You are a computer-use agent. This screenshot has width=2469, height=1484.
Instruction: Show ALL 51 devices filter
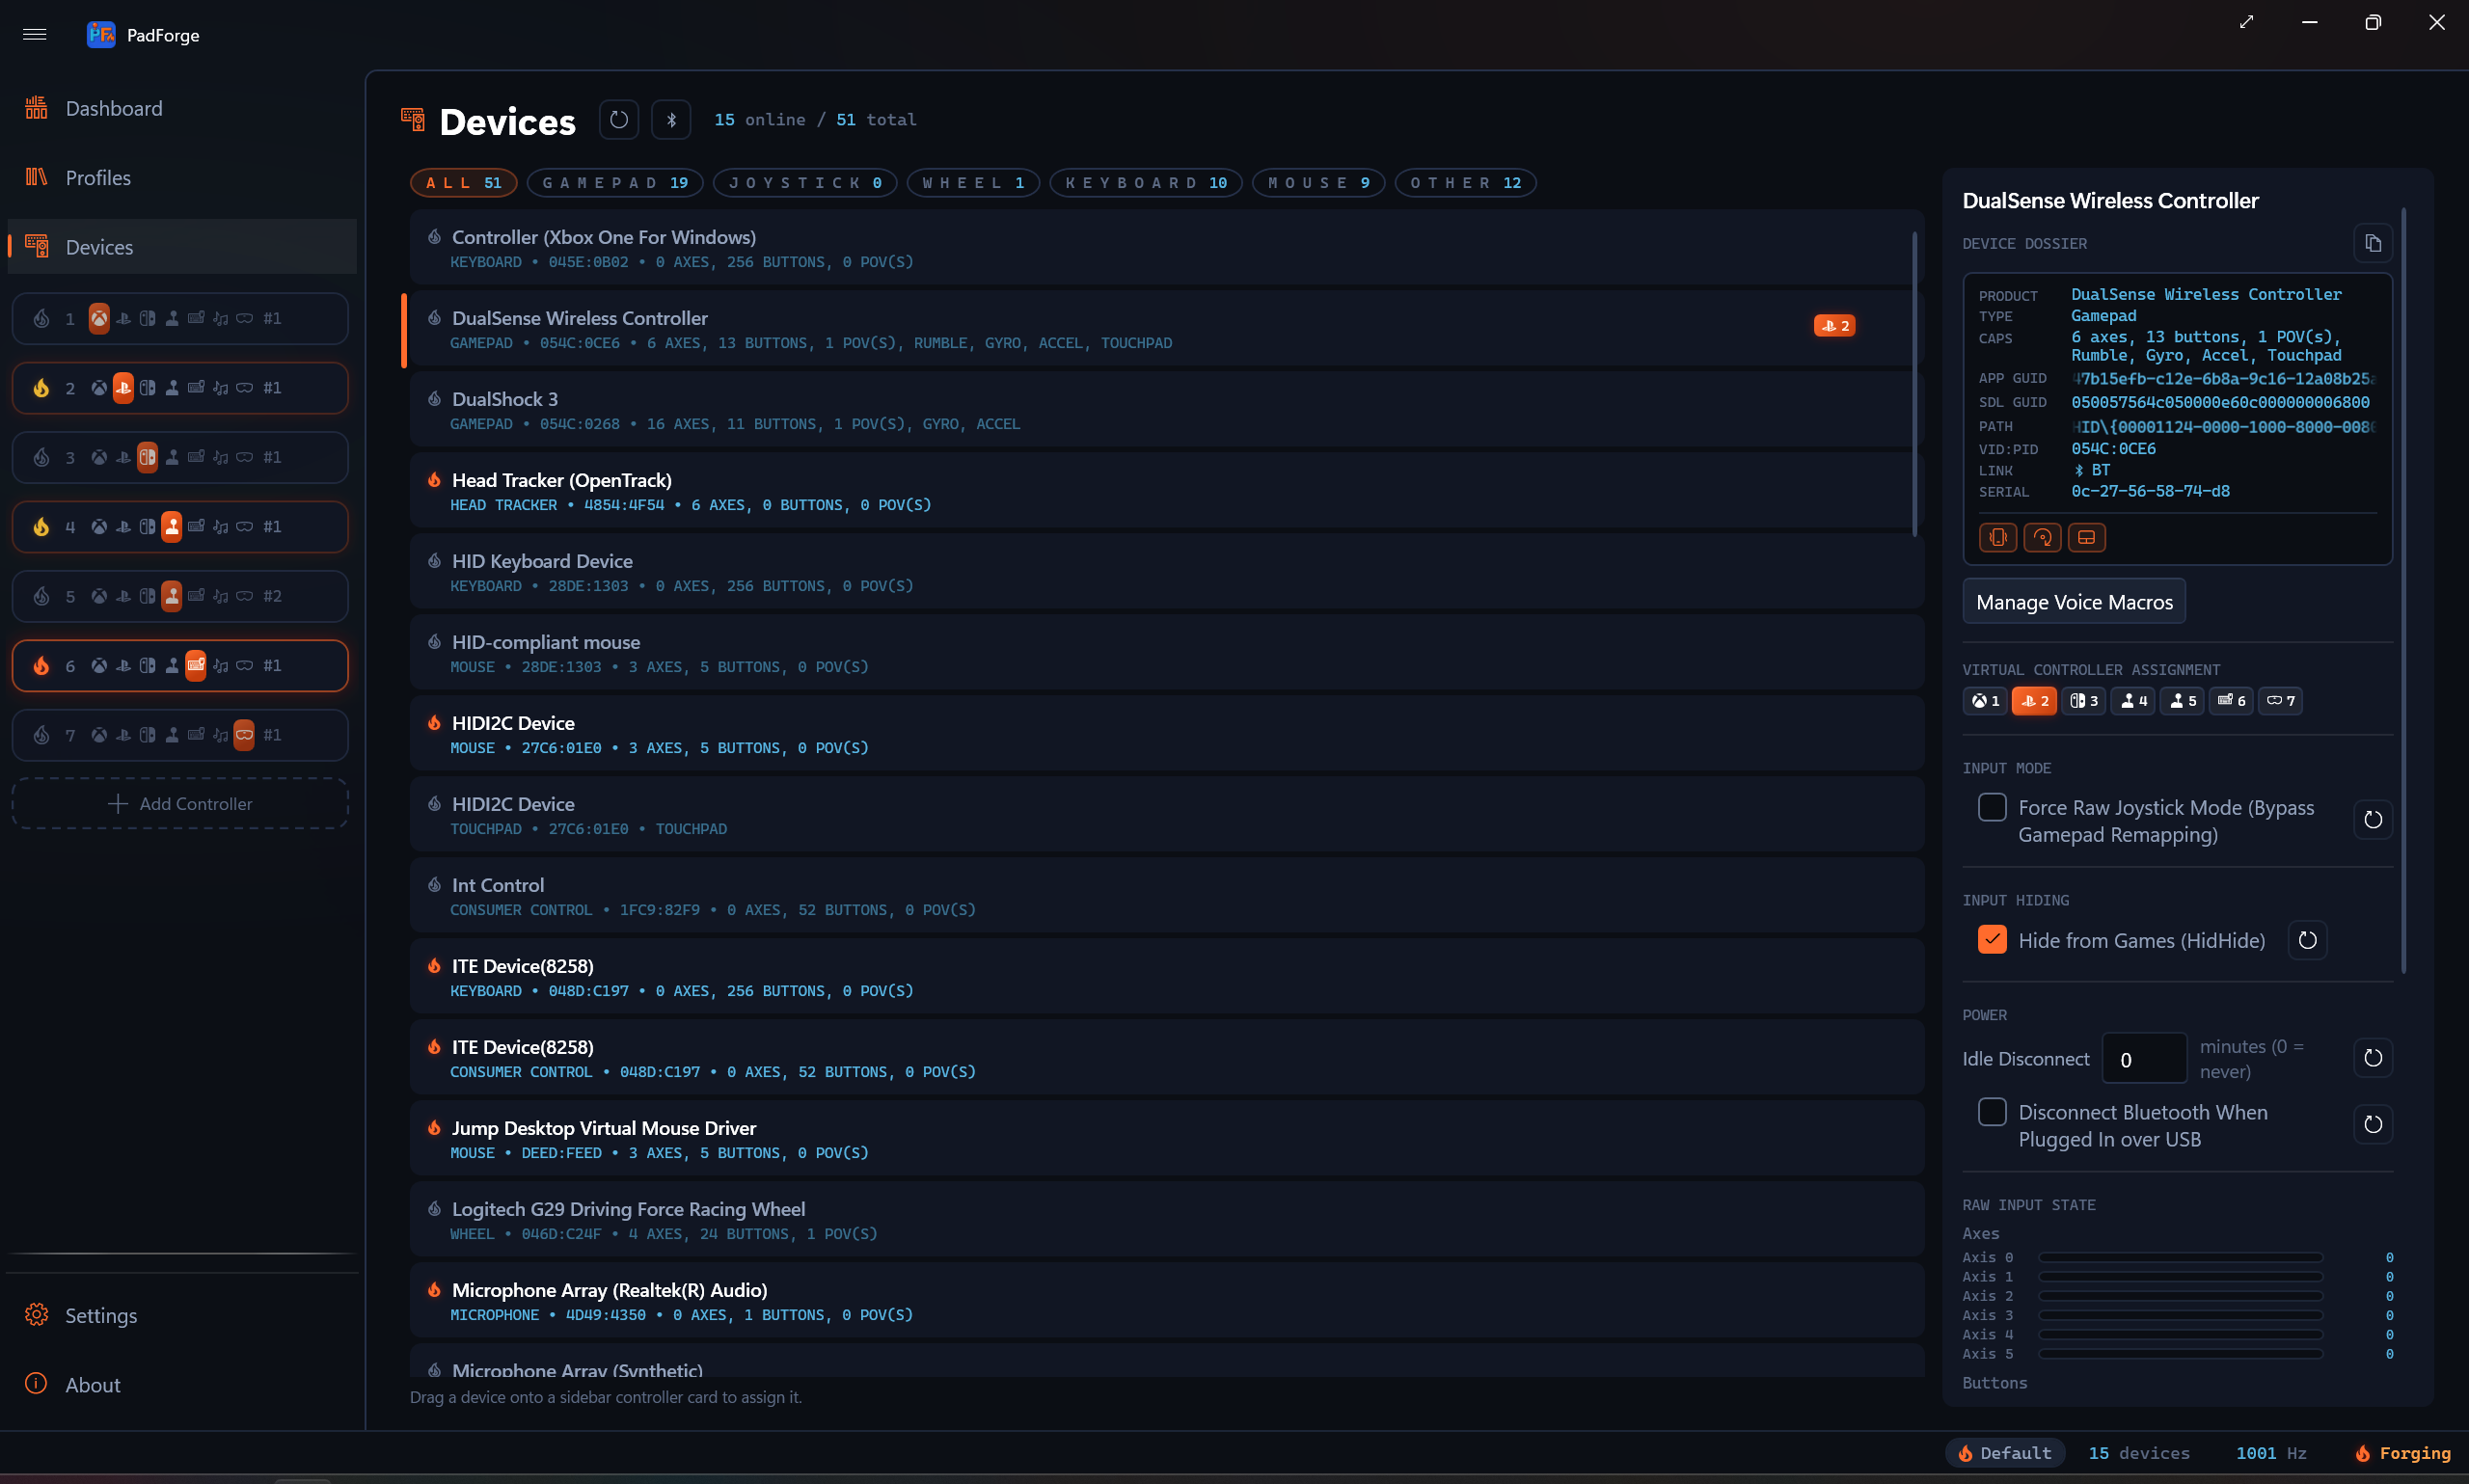pos(464,183)
